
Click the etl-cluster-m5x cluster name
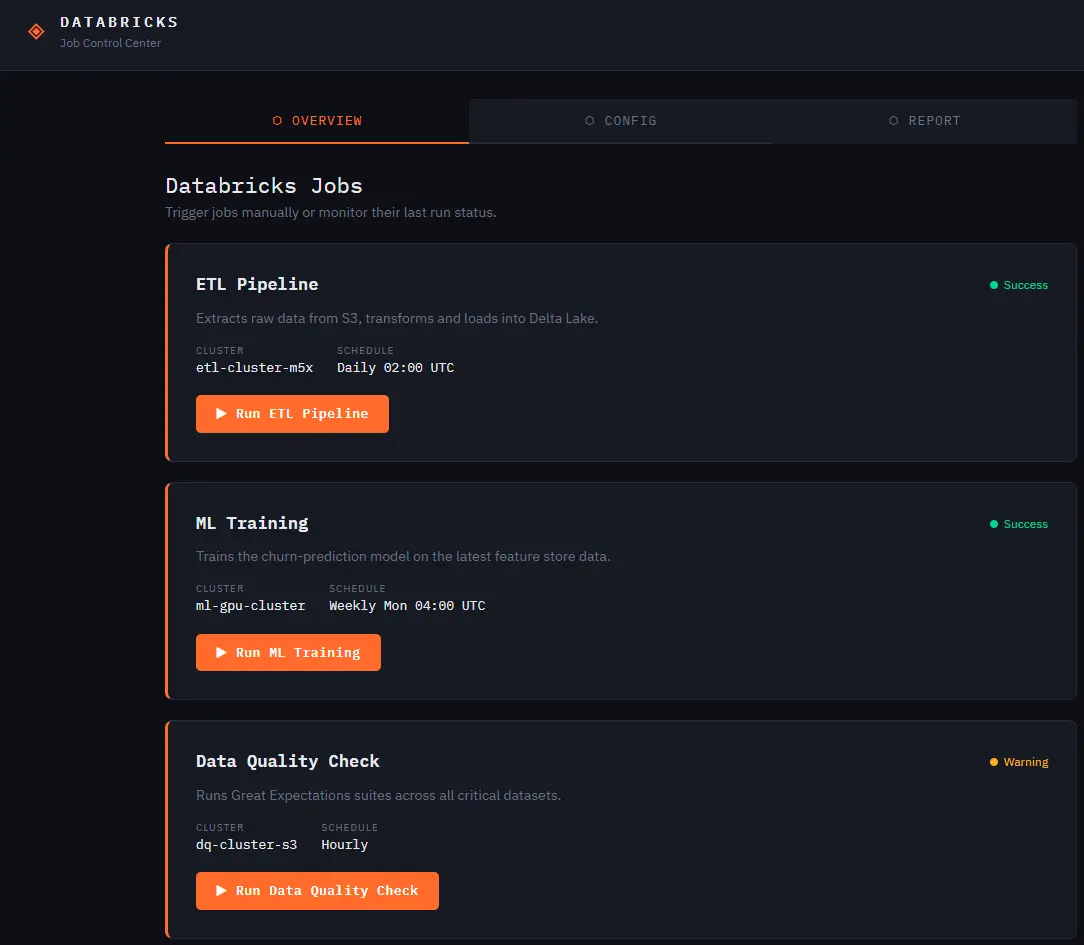coord(254,368)
